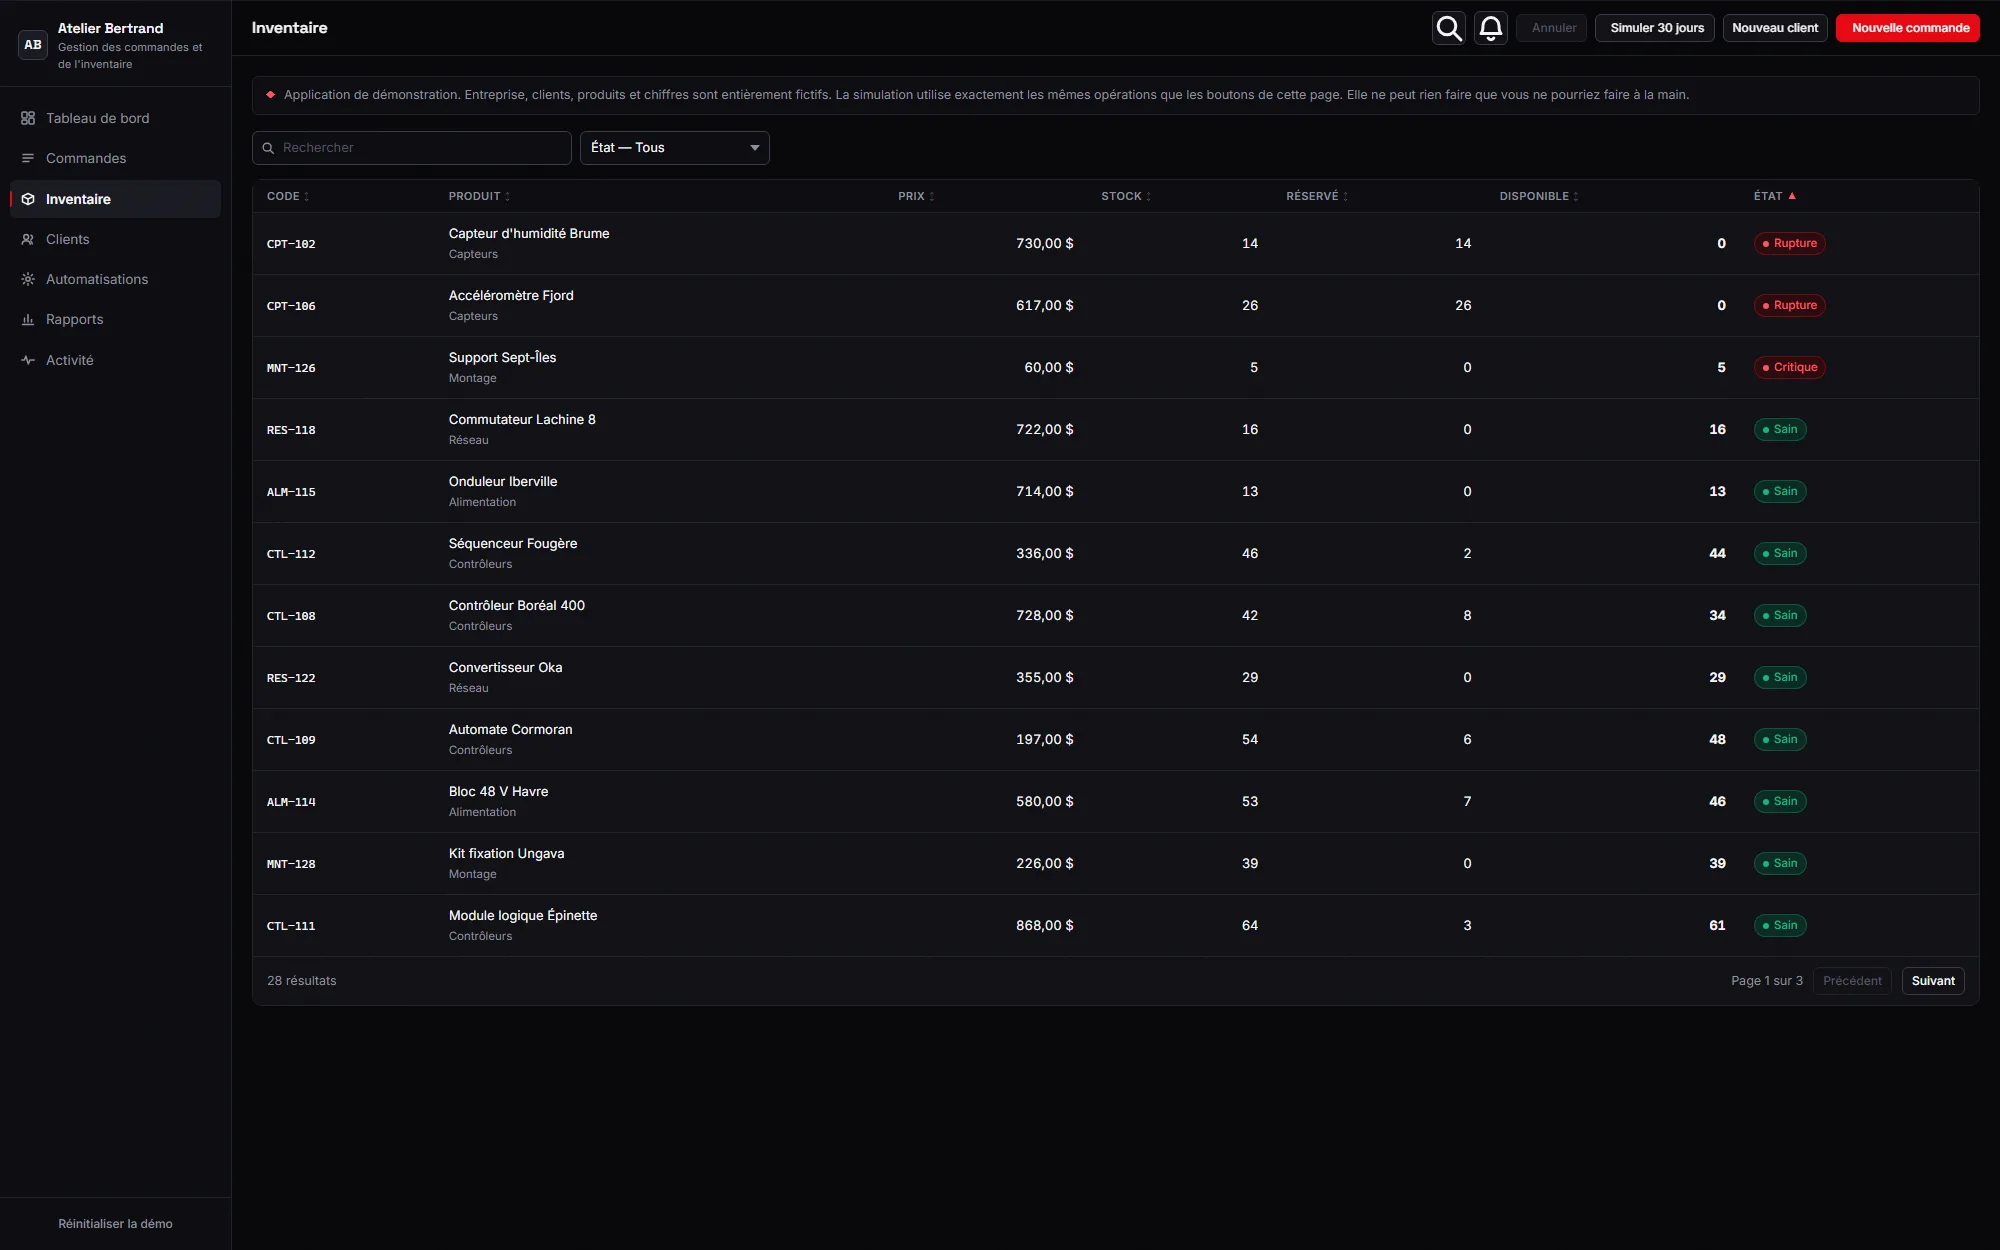Select Module logique Épinette product name
Image resolution: width=2000 pixels, height=1250 pixels.
(x=523, y=916)
